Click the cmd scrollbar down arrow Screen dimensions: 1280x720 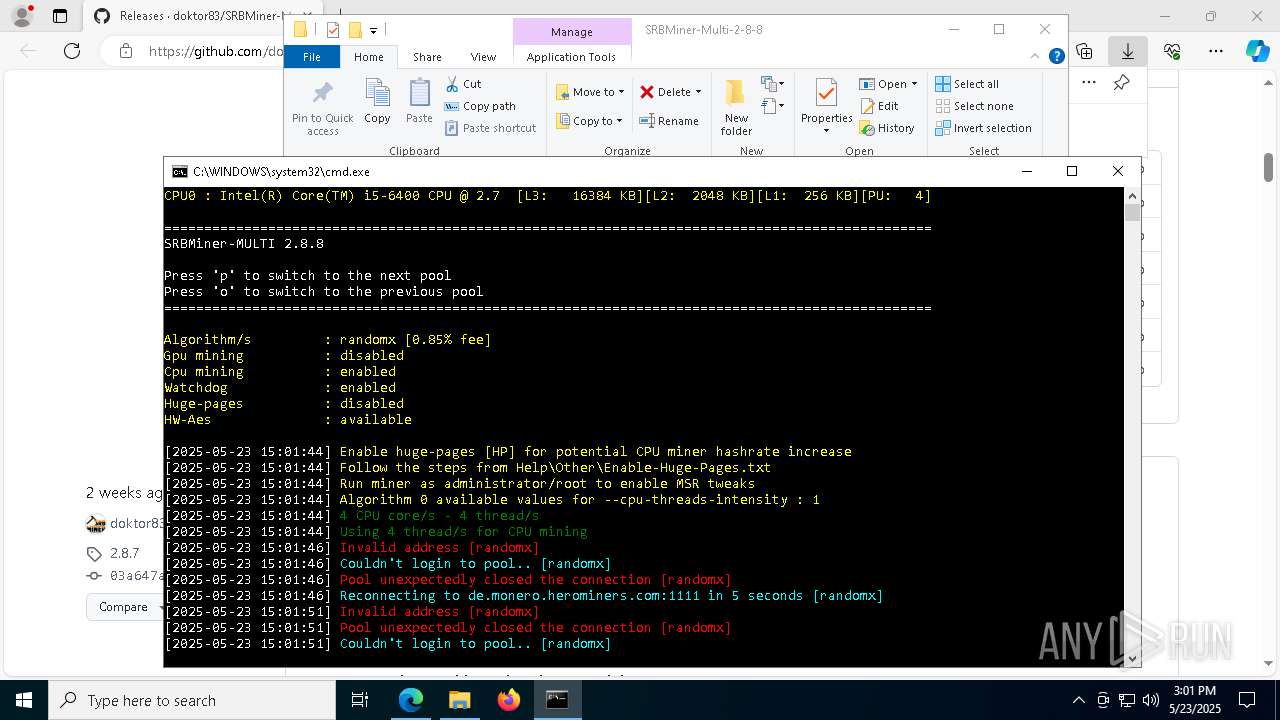(1133, 659)
